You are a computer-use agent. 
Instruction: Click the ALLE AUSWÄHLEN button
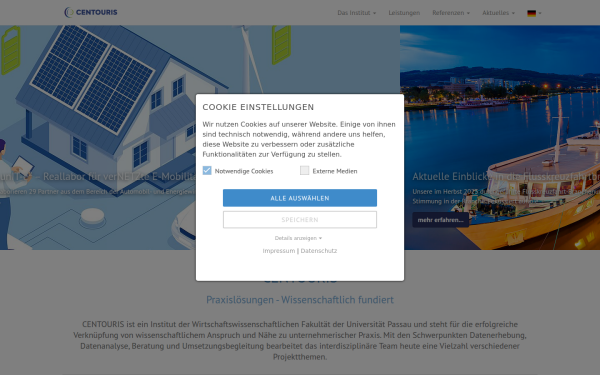(x=300, y=198)
